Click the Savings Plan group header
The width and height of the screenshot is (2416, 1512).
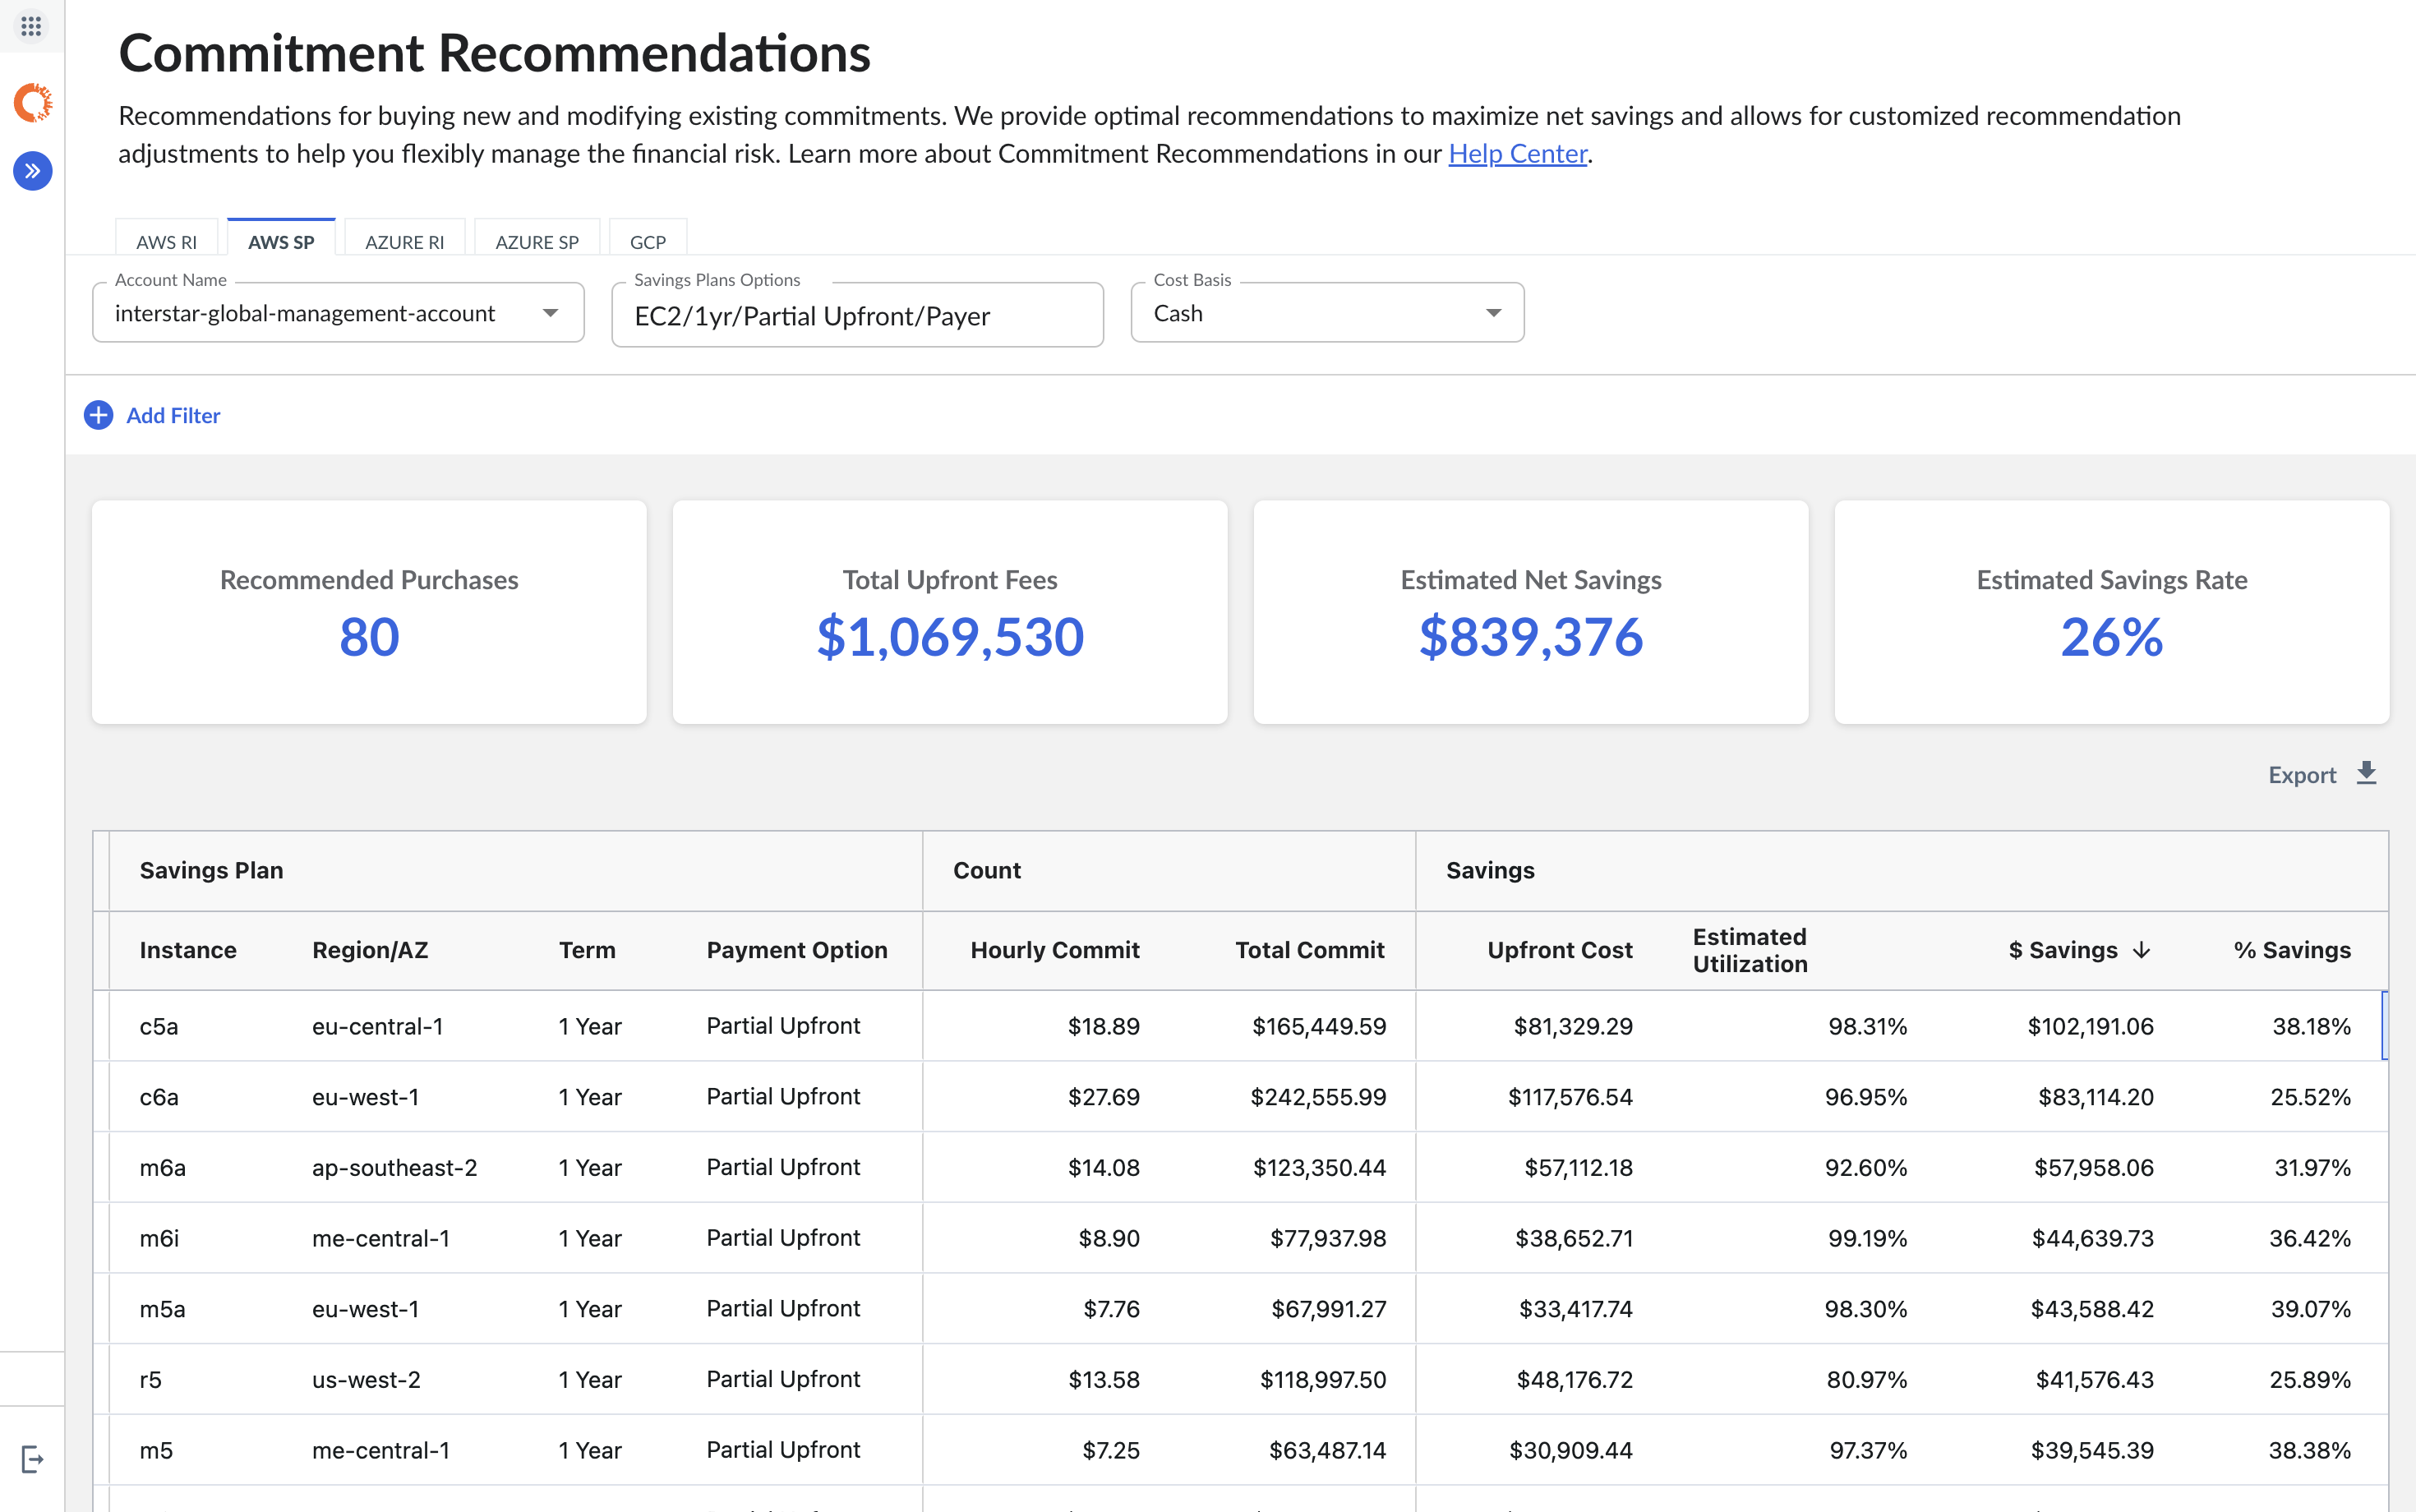pos(212,870)
